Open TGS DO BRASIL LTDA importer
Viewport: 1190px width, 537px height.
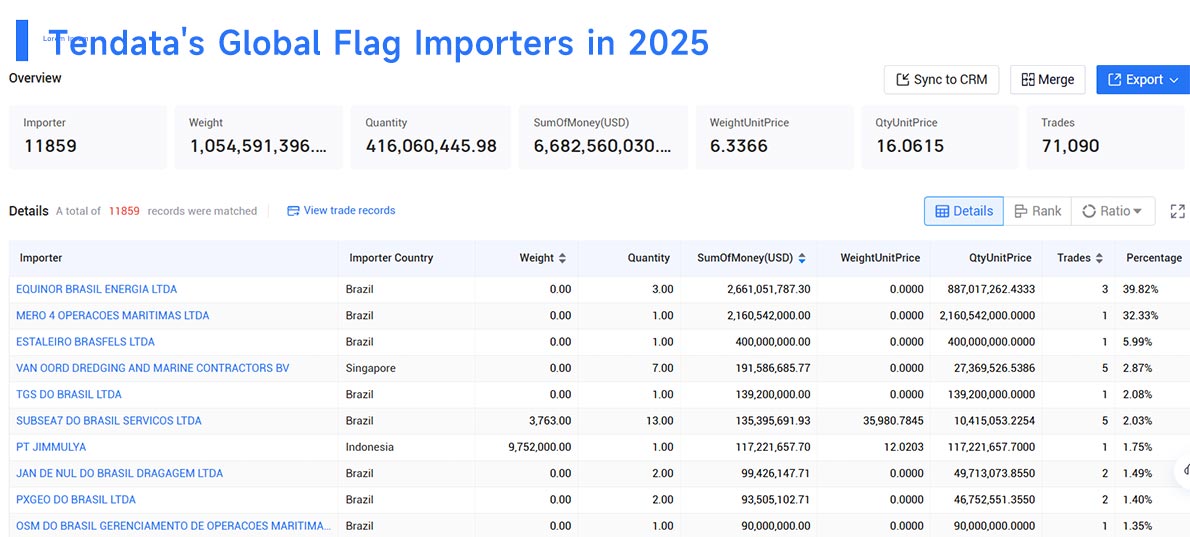68,394
